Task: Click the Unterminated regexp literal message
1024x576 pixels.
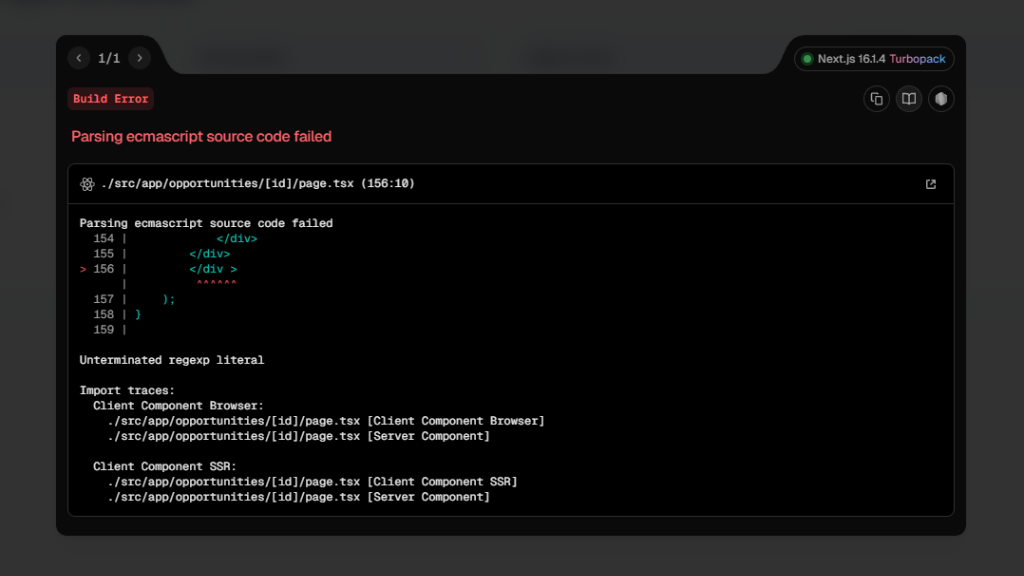Action: coord(171,360)
